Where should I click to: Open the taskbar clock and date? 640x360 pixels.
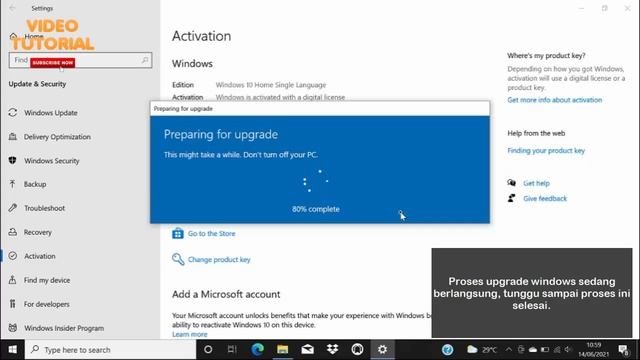click(x=594, y=350)
